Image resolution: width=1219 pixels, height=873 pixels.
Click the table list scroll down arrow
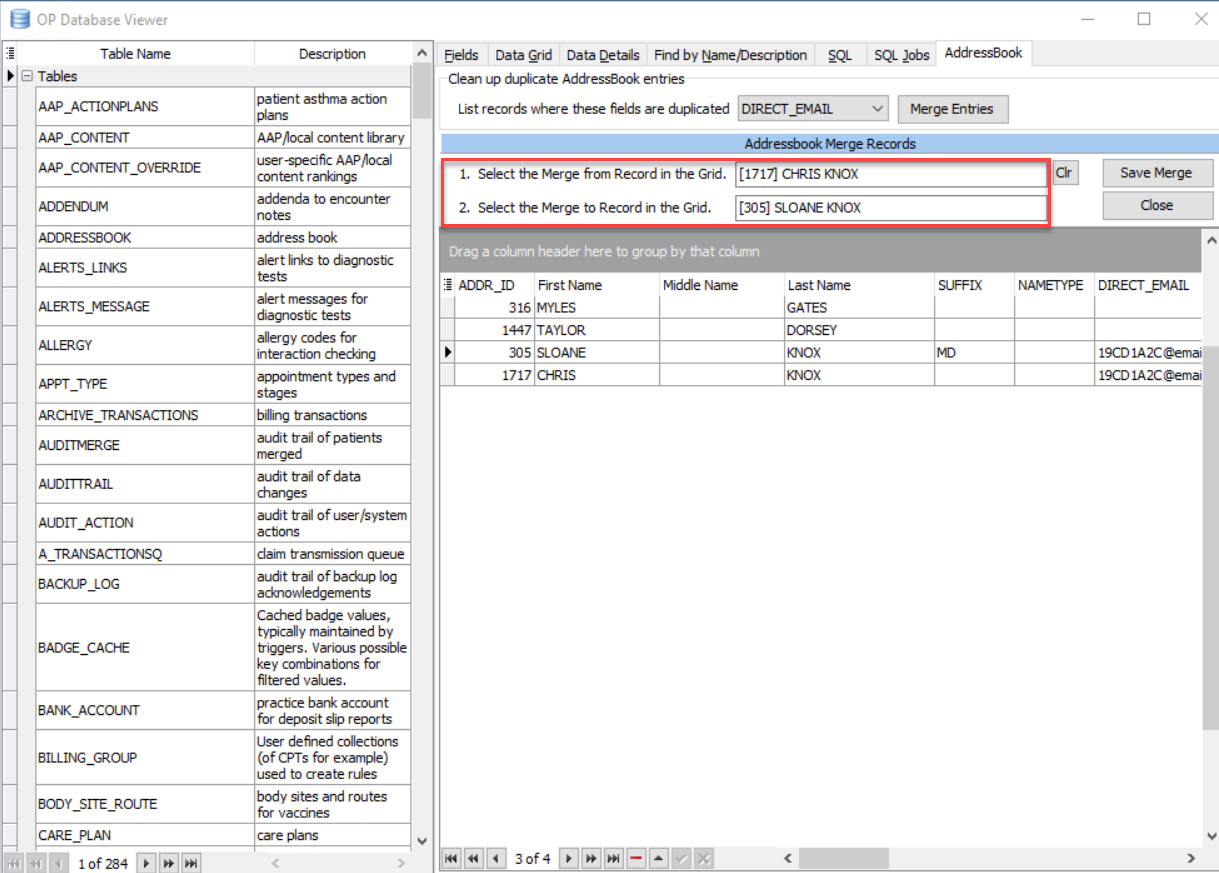(x=421, y=842)
